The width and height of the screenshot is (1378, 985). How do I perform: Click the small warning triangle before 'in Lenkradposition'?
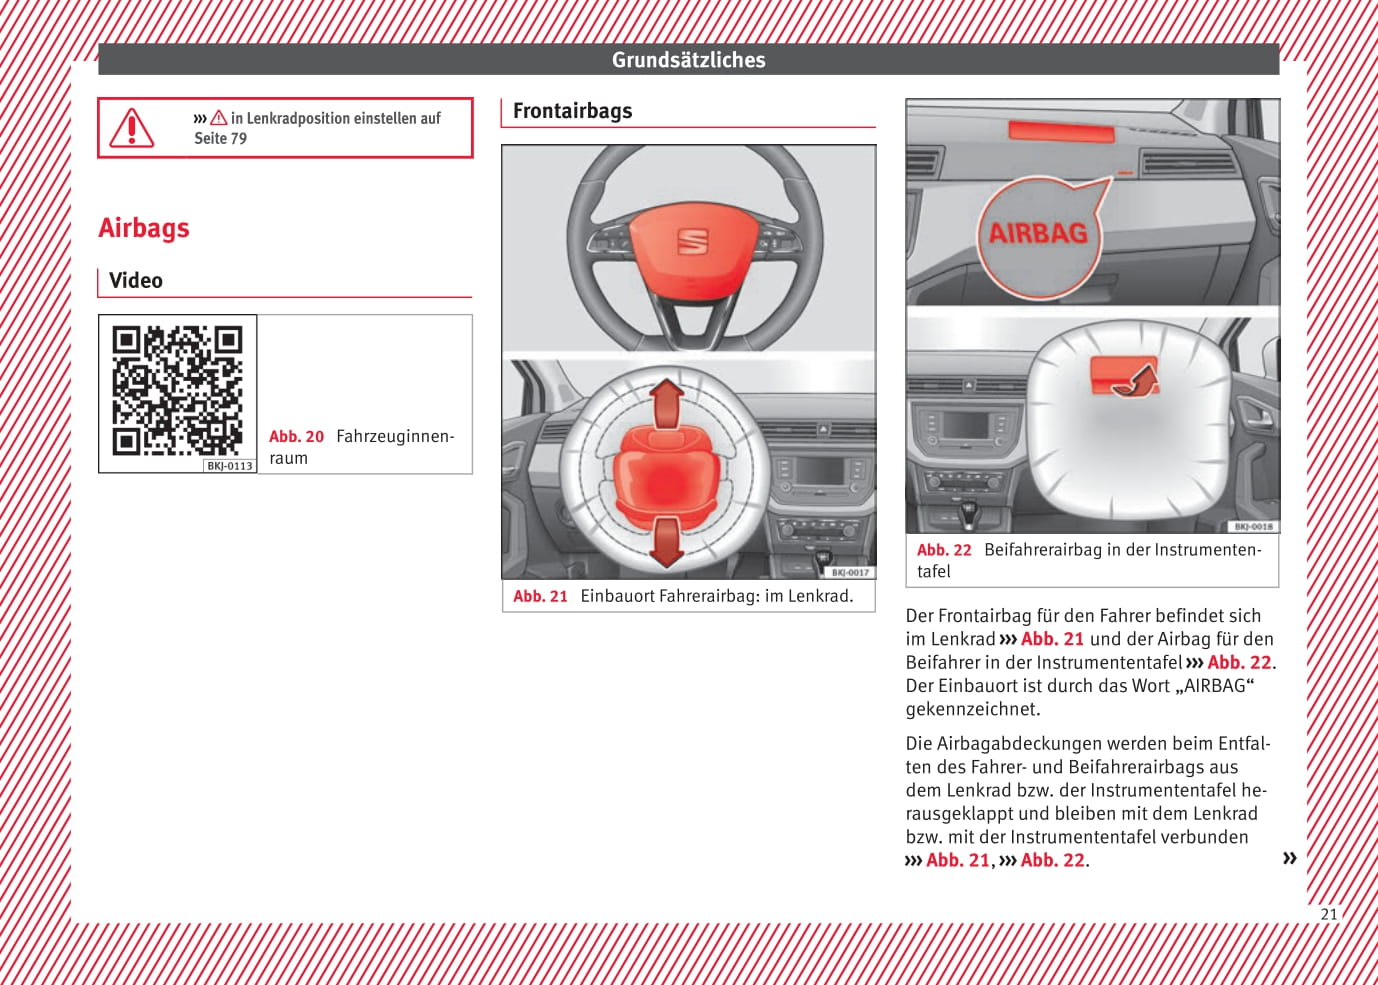click(x=219, y=118)
